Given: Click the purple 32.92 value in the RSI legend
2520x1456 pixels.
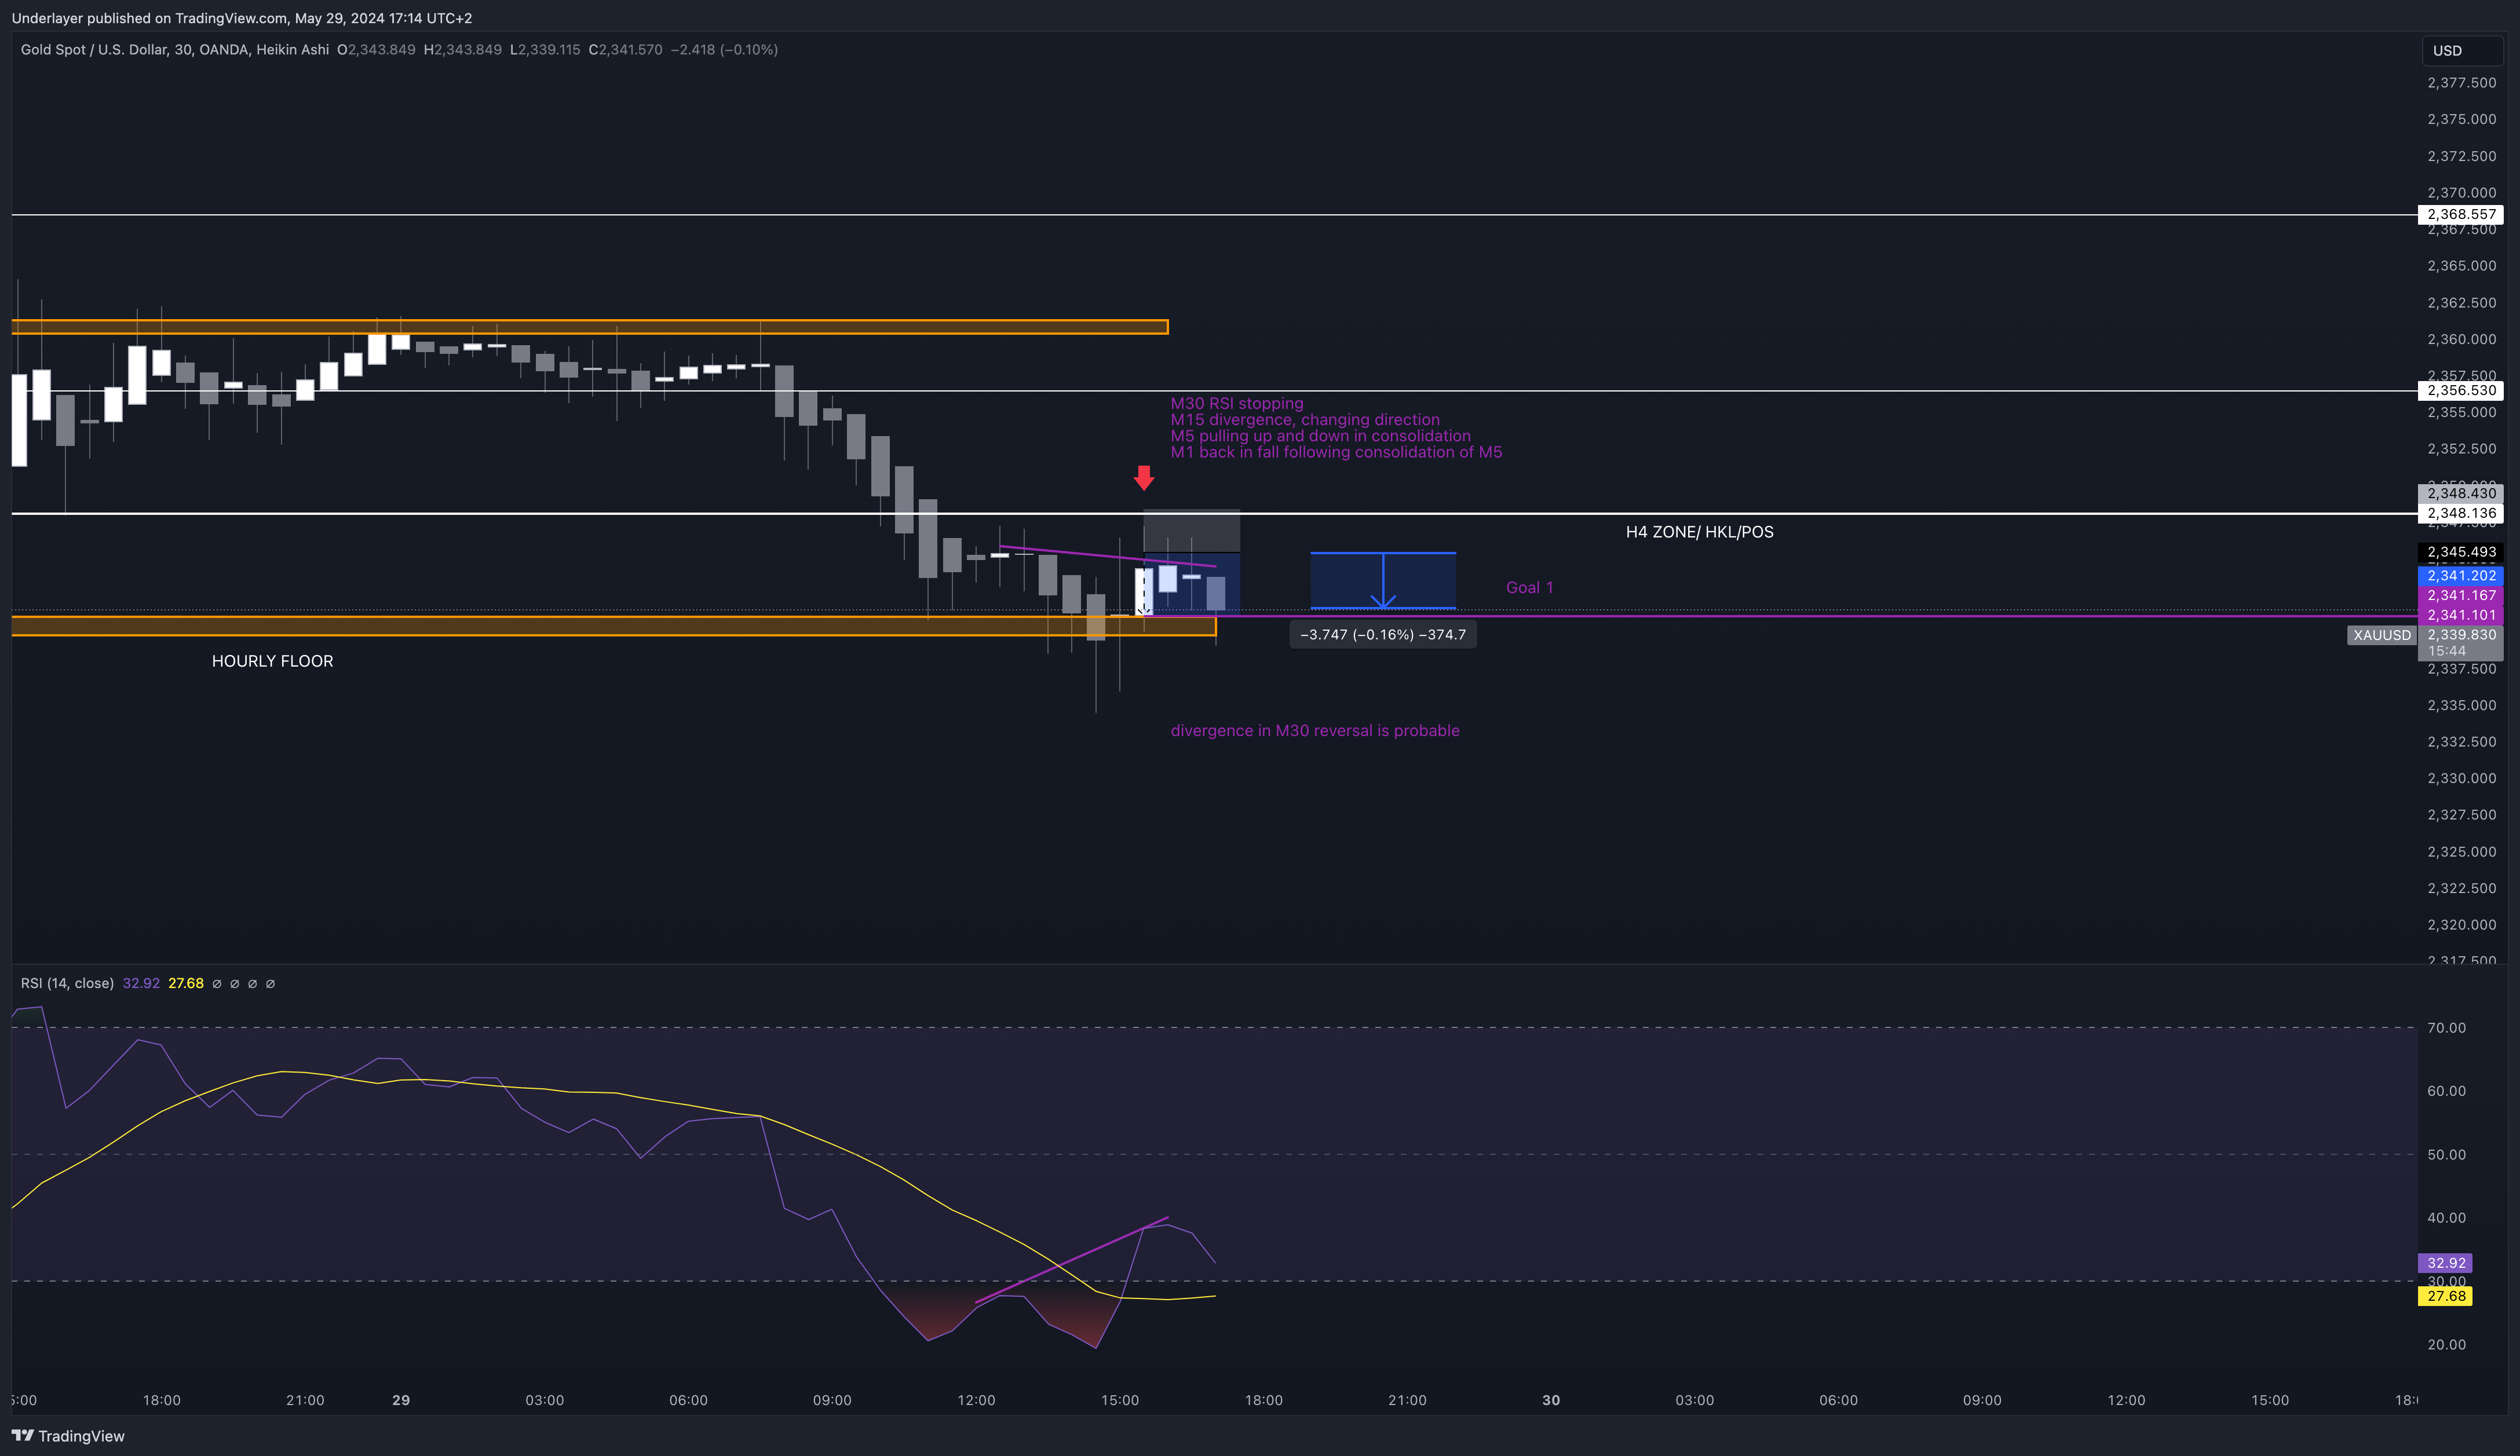Looking at the screenshot, I should [141, 983].
